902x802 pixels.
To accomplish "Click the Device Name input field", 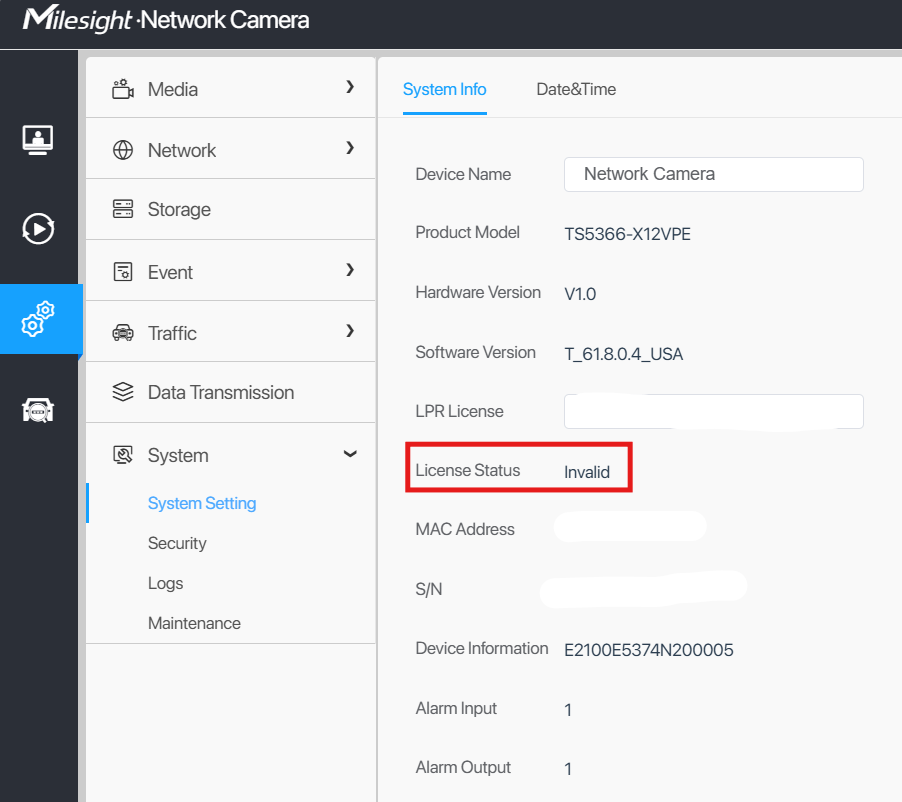I will [713, 174].
